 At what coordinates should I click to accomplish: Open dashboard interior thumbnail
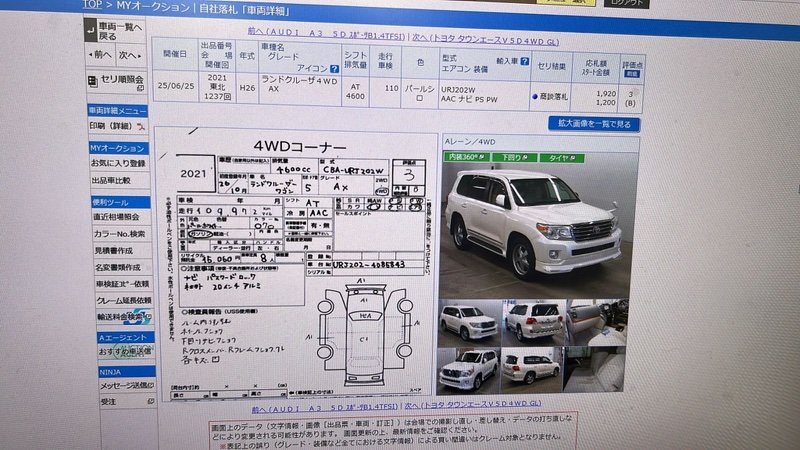click(597, 322)
